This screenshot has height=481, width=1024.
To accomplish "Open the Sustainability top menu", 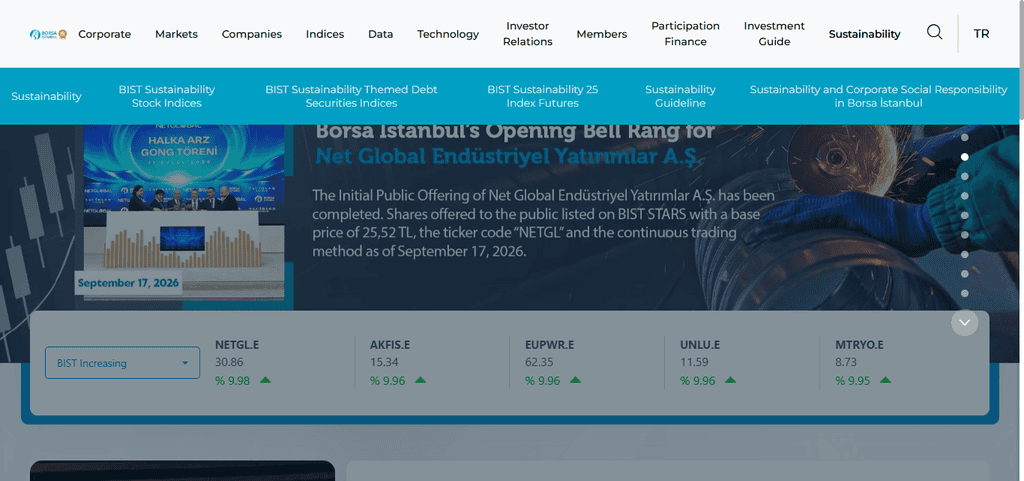I will pos(864,34).
